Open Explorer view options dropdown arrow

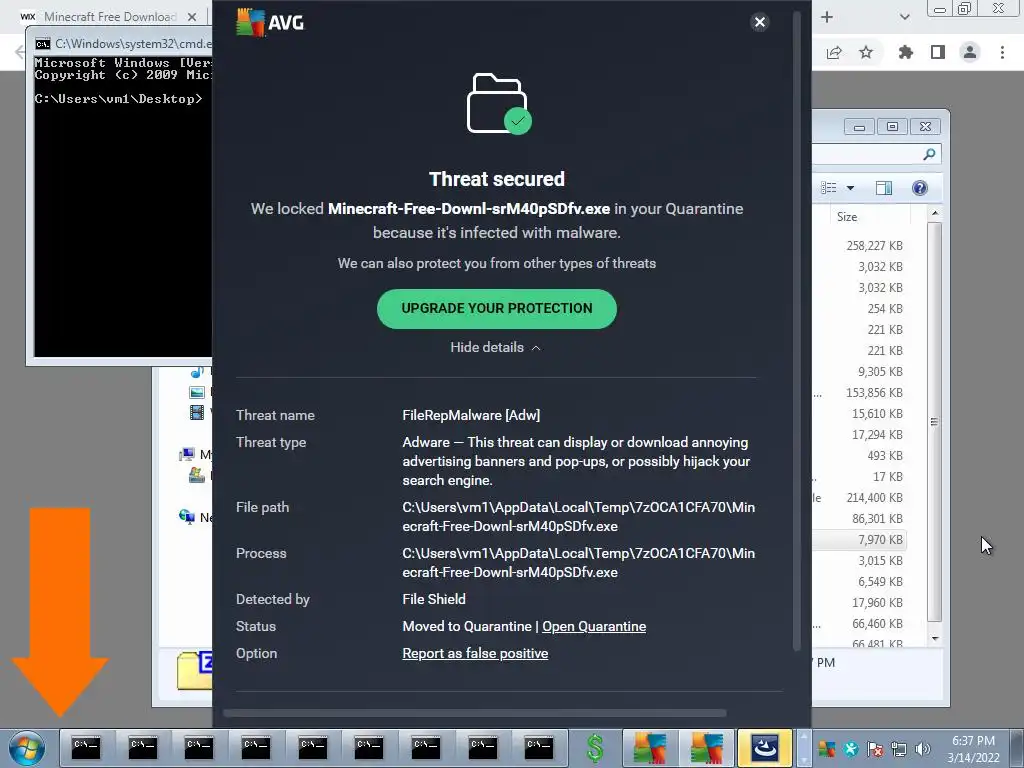[850, 188]
